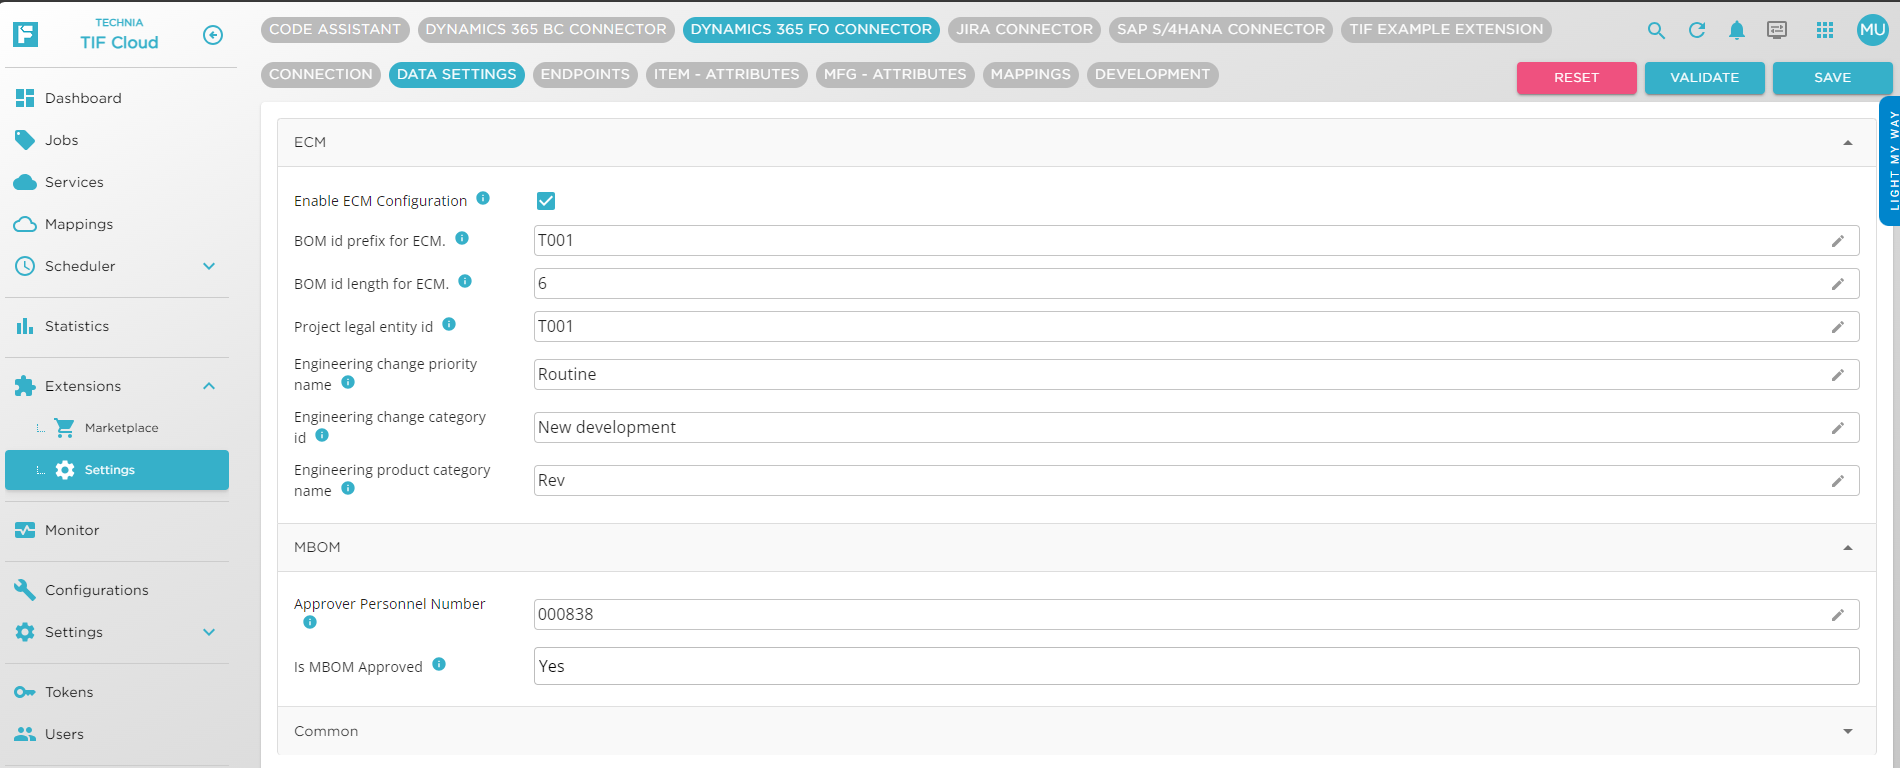This screenshot has width=1900, height=768.
Task: Collapse the ECM section
Action: (1847, 143)
